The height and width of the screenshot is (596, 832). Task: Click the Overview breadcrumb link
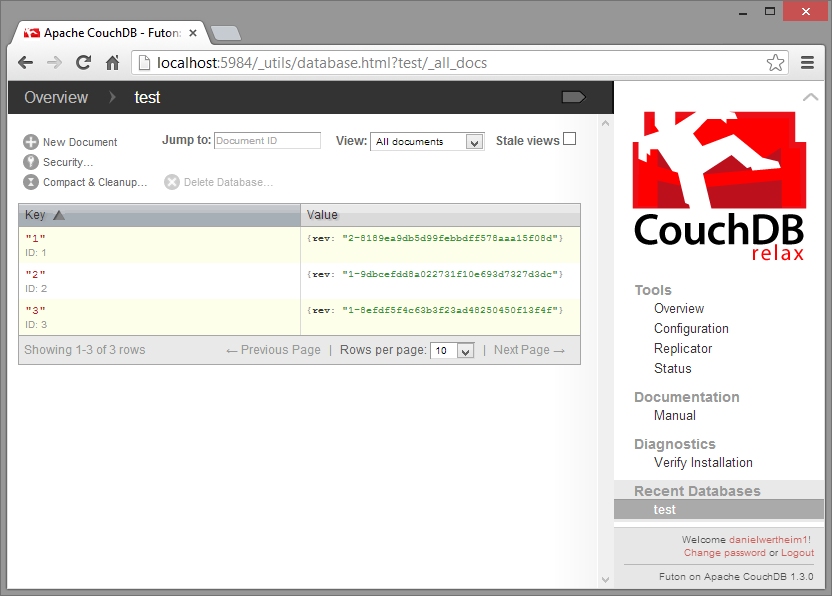(56, 98)
